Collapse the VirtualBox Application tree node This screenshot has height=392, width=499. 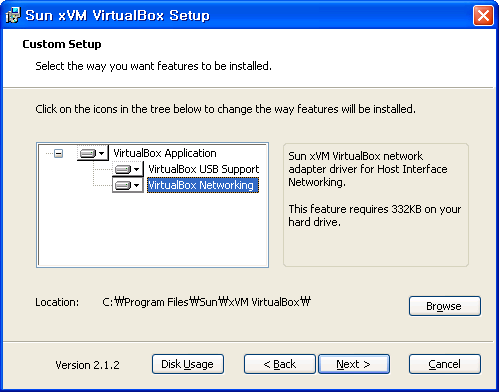[59, 153]
